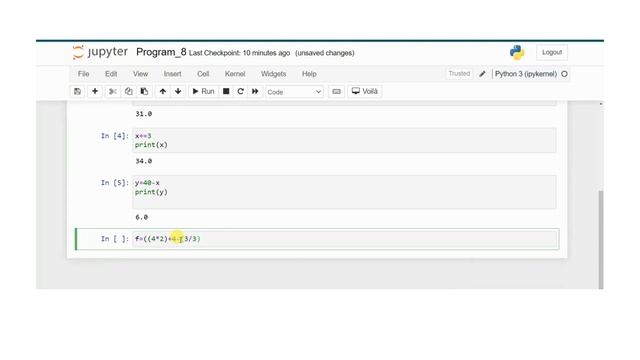
Task: Click the 6.0 output value
Action: (x=142, y=217)
